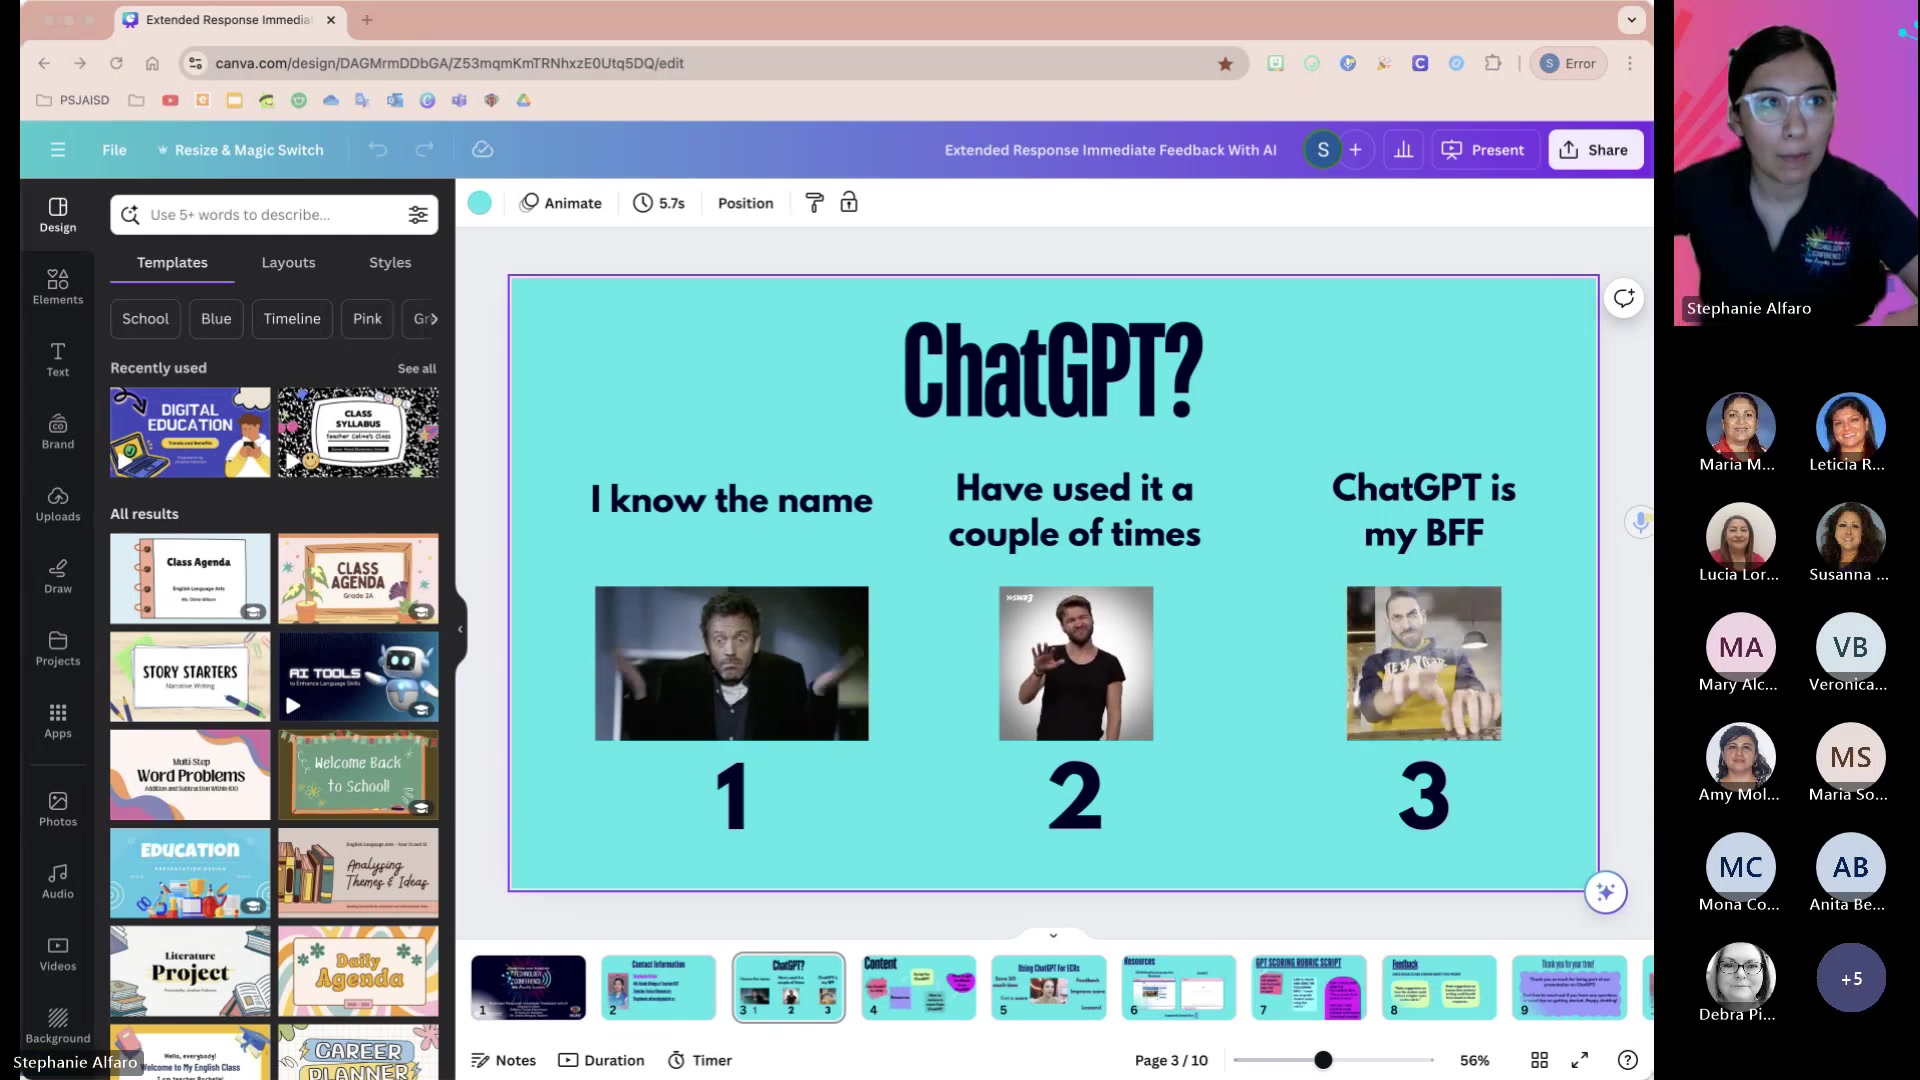Image resolution: width=1920 pixels, height=1080 pixels.
Task: Open Chrome three-dot menu
Action: coord(1630,63)
